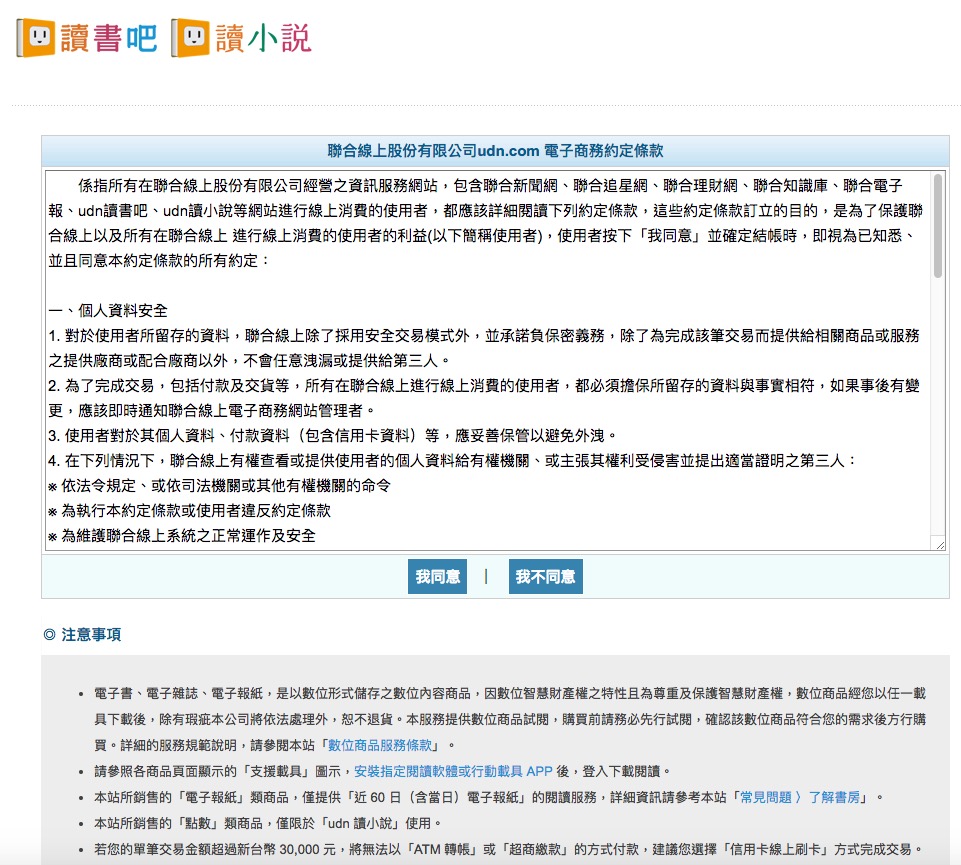Click clause 3 about 信用卡資料 safekeeping
961x865 pixels.
[x=332, y=436]
